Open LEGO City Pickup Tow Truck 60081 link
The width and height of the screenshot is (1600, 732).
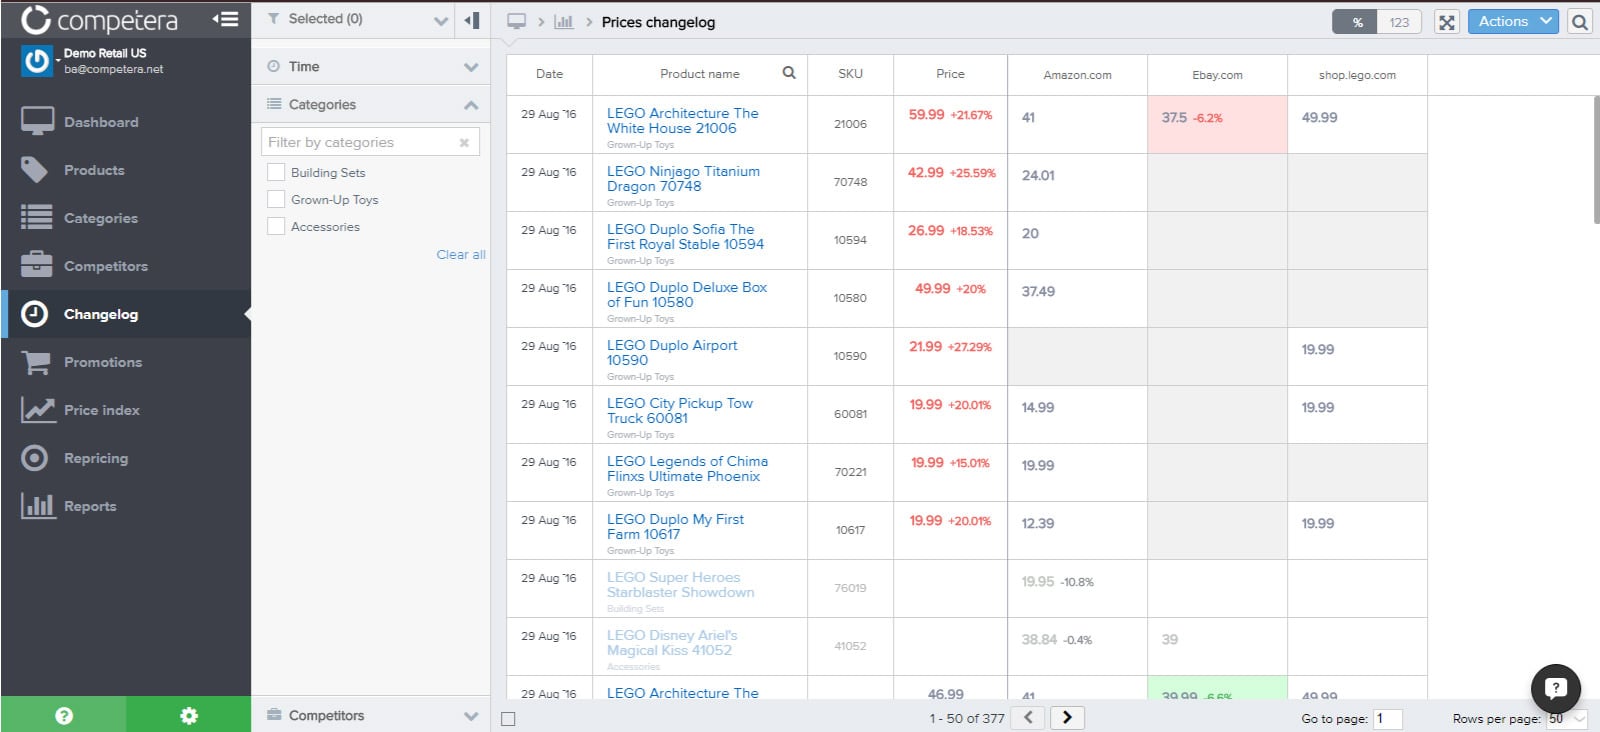(x=680, y=411)
